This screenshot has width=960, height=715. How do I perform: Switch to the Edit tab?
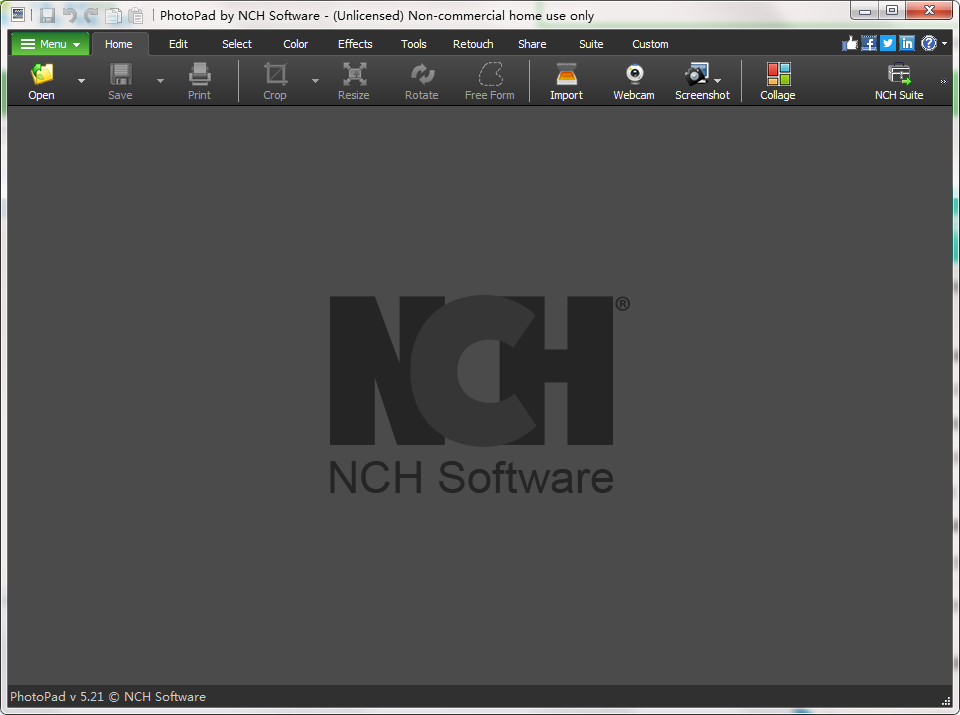(x=178, y=44)
